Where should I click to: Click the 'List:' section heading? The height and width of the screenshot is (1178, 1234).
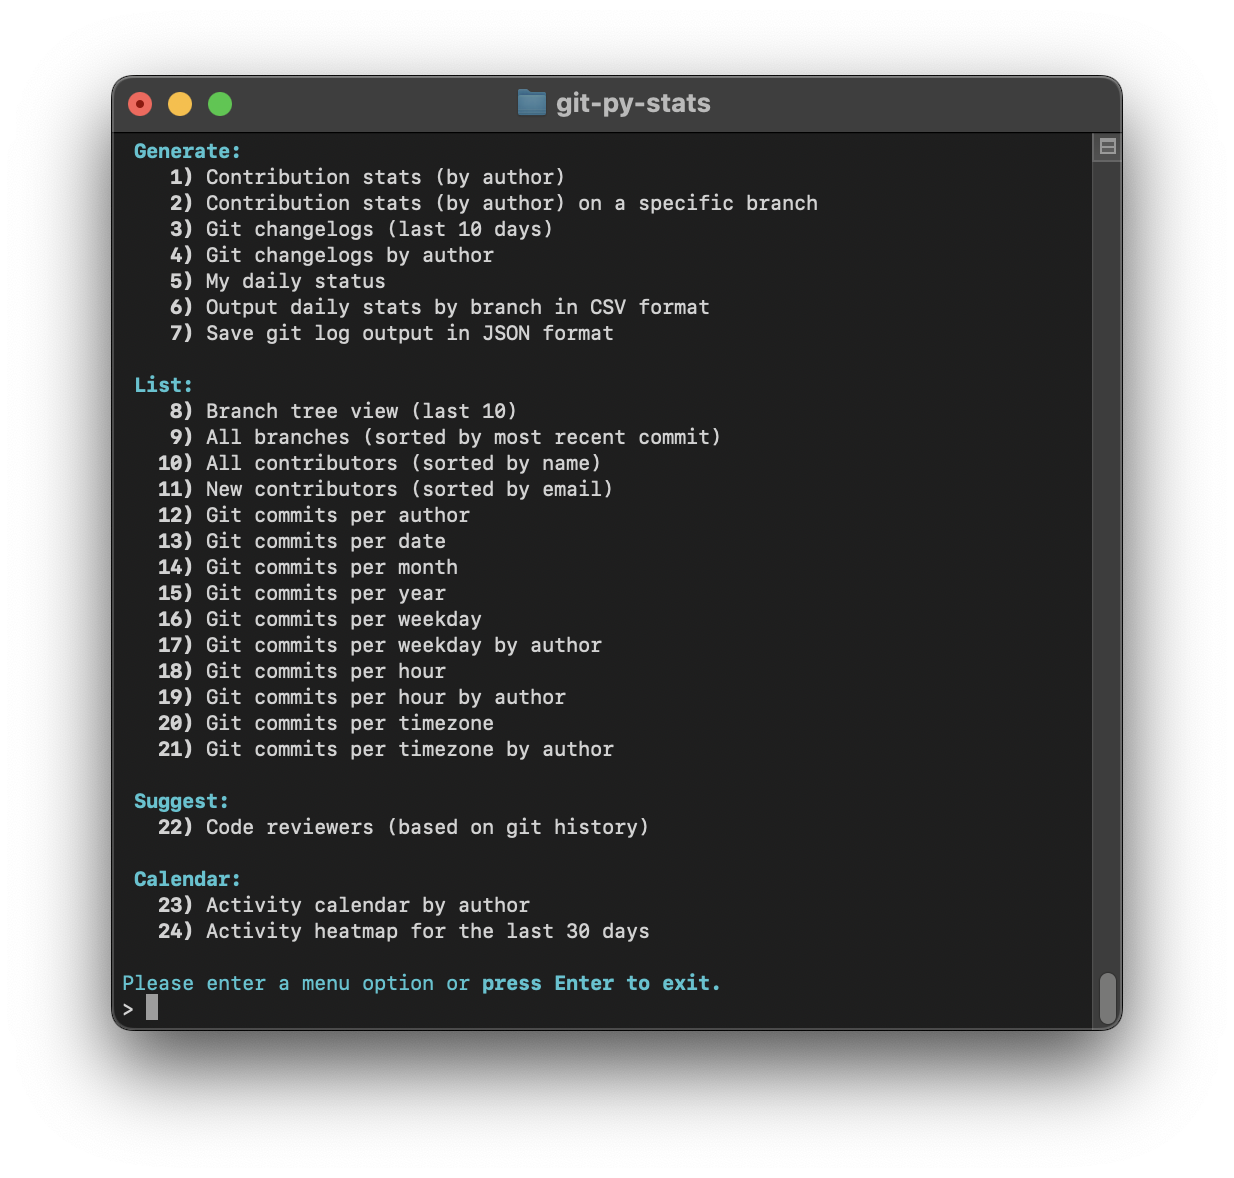(163, 385)
